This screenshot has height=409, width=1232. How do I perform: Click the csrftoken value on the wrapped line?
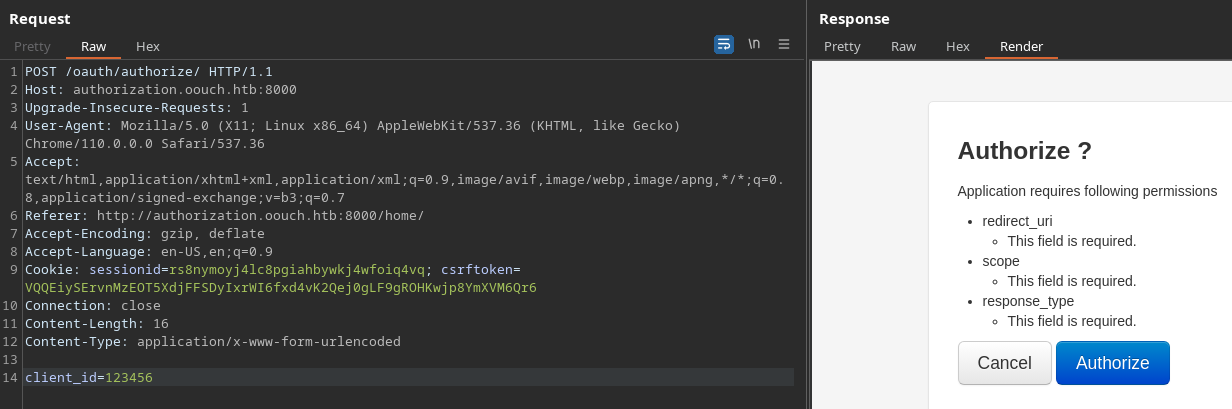[280, 288]
